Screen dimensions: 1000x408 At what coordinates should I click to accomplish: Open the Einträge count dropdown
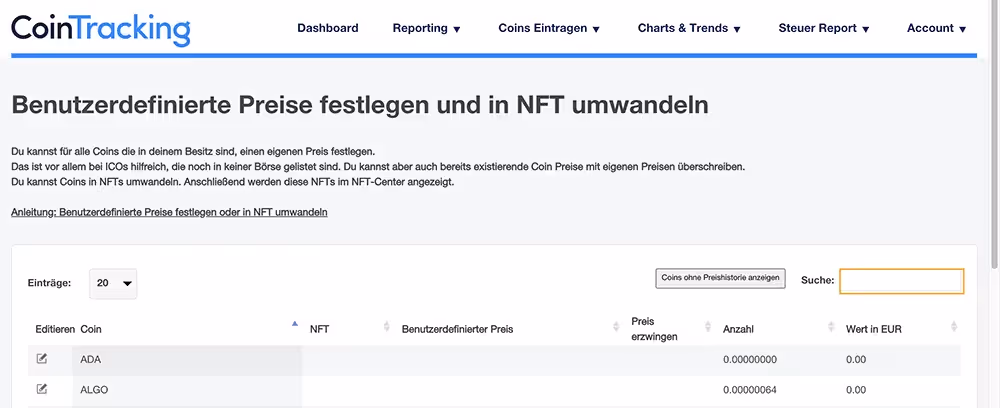tap(113, 284)
